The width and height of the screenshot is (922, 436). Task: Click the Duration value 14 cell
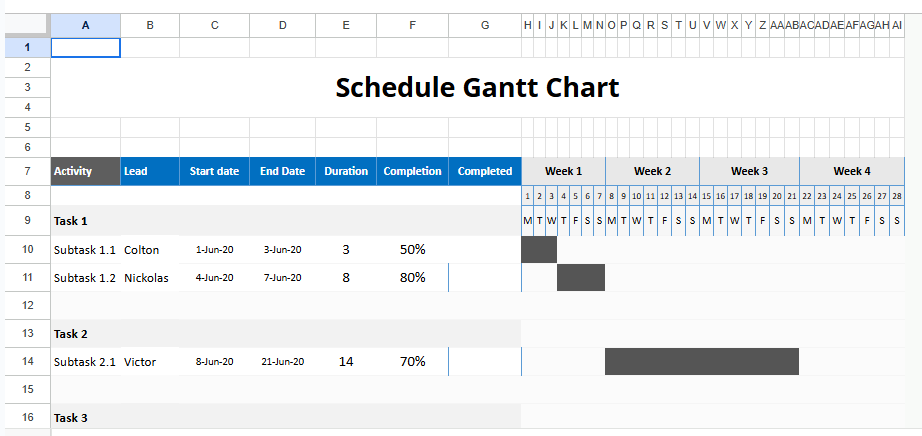346,361
